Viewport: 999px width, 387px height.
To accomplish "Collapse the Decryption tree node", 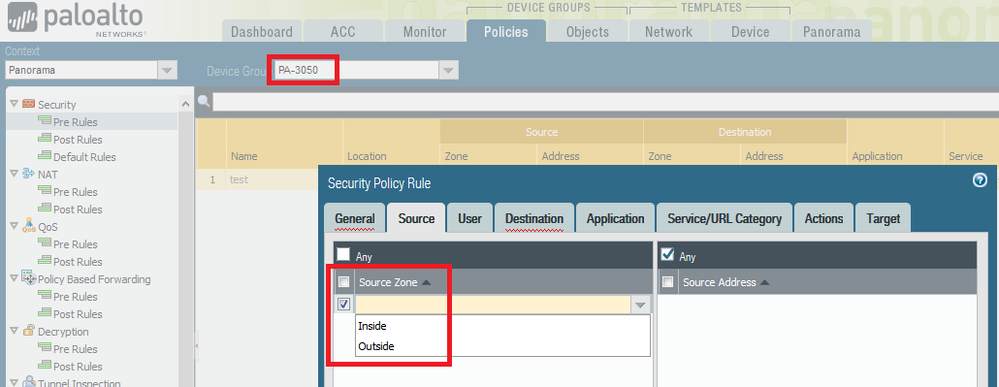I will (14, 331).
